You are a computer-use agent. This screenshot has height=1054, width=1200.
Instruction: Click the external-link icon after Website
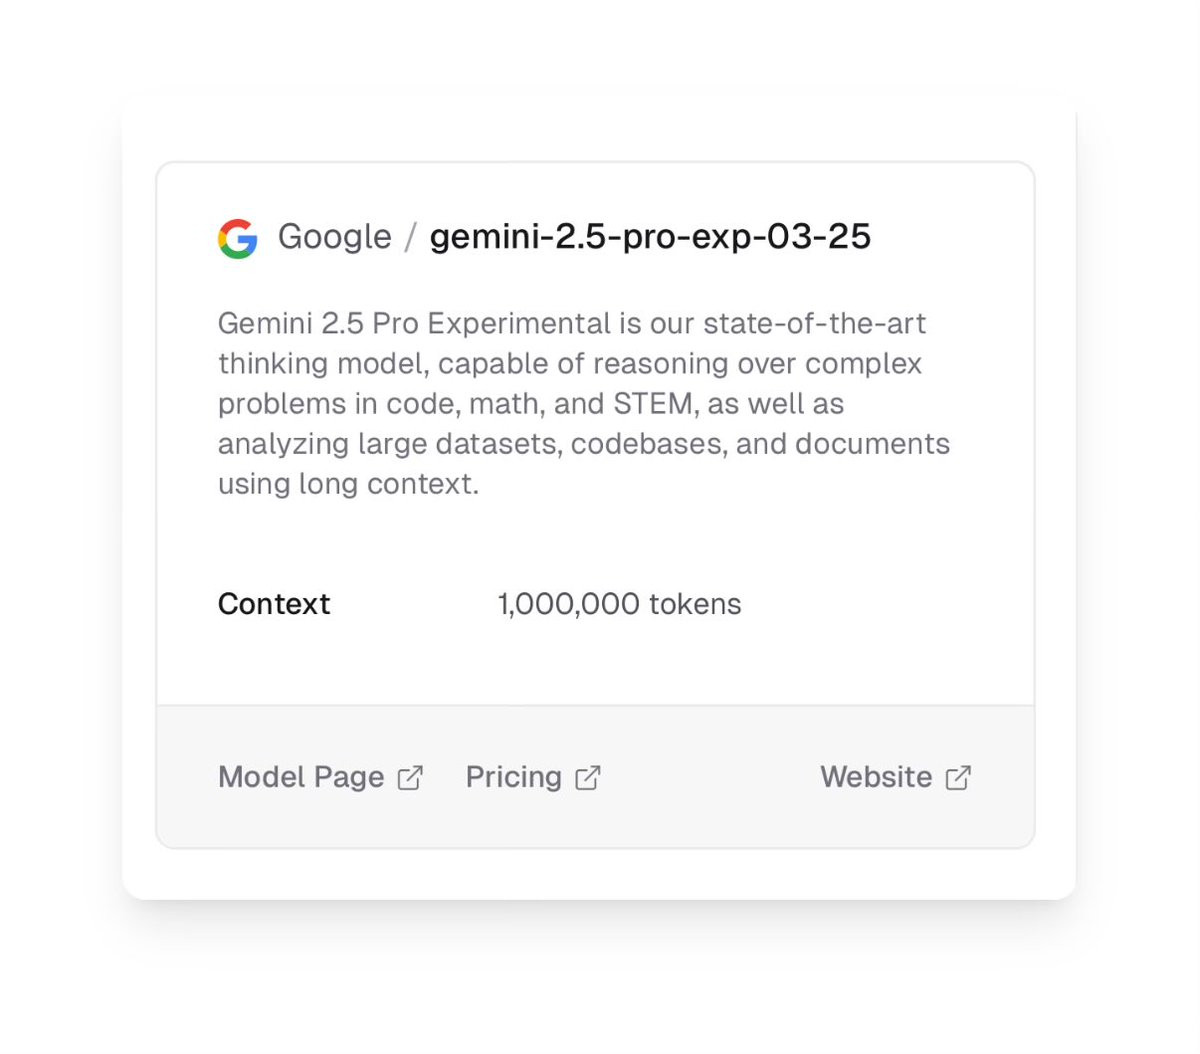coord(958,778)
